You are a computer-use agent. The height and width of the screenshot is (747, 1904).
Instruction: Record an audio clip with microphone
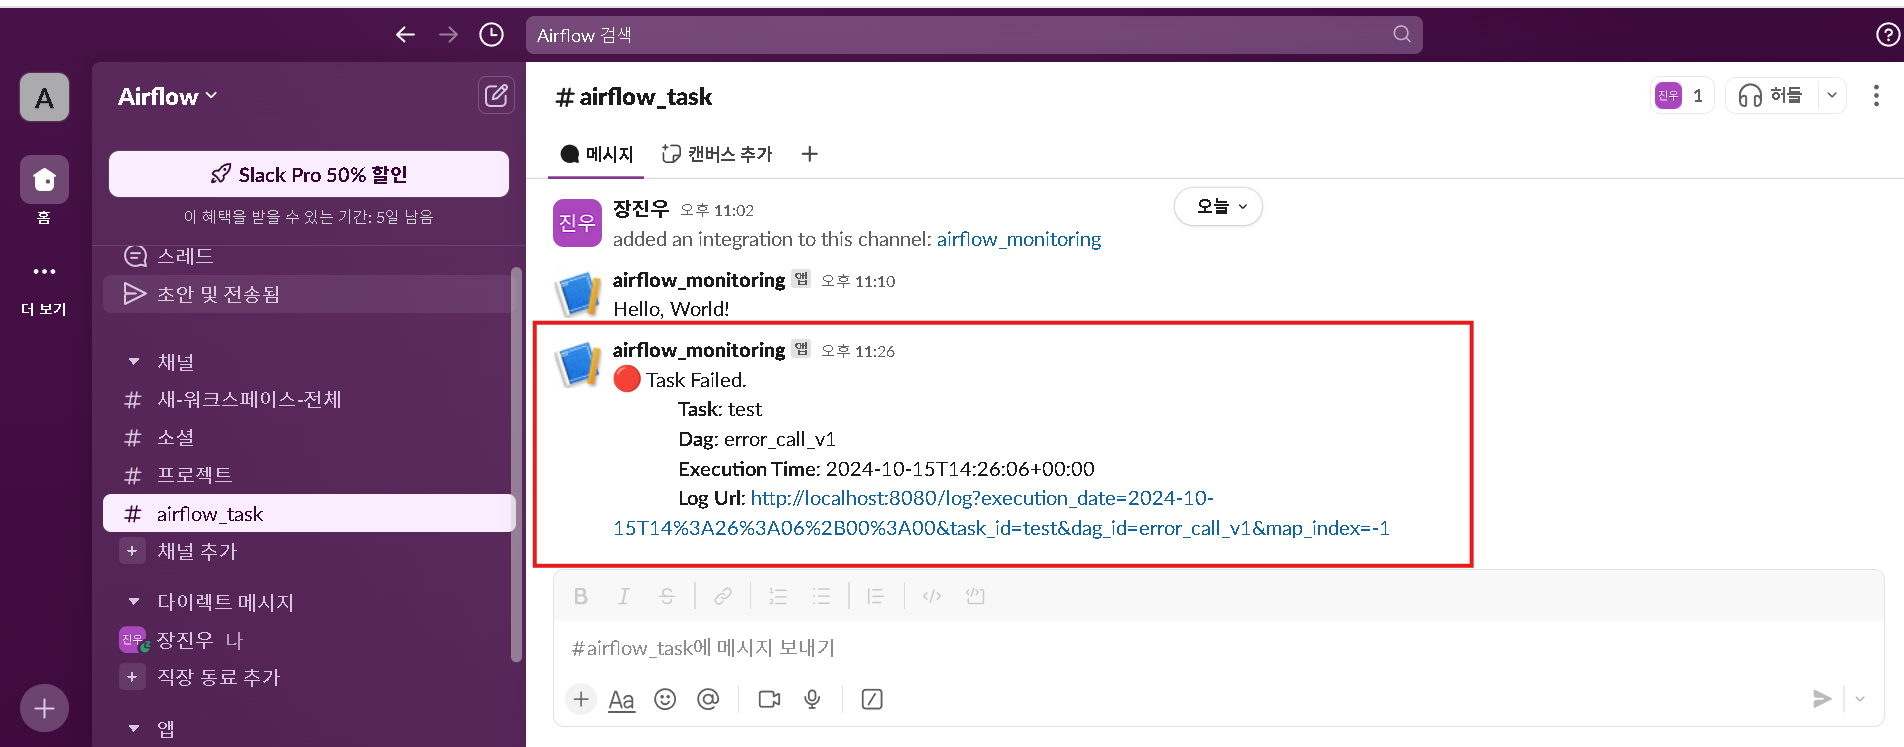pos(812,699)
